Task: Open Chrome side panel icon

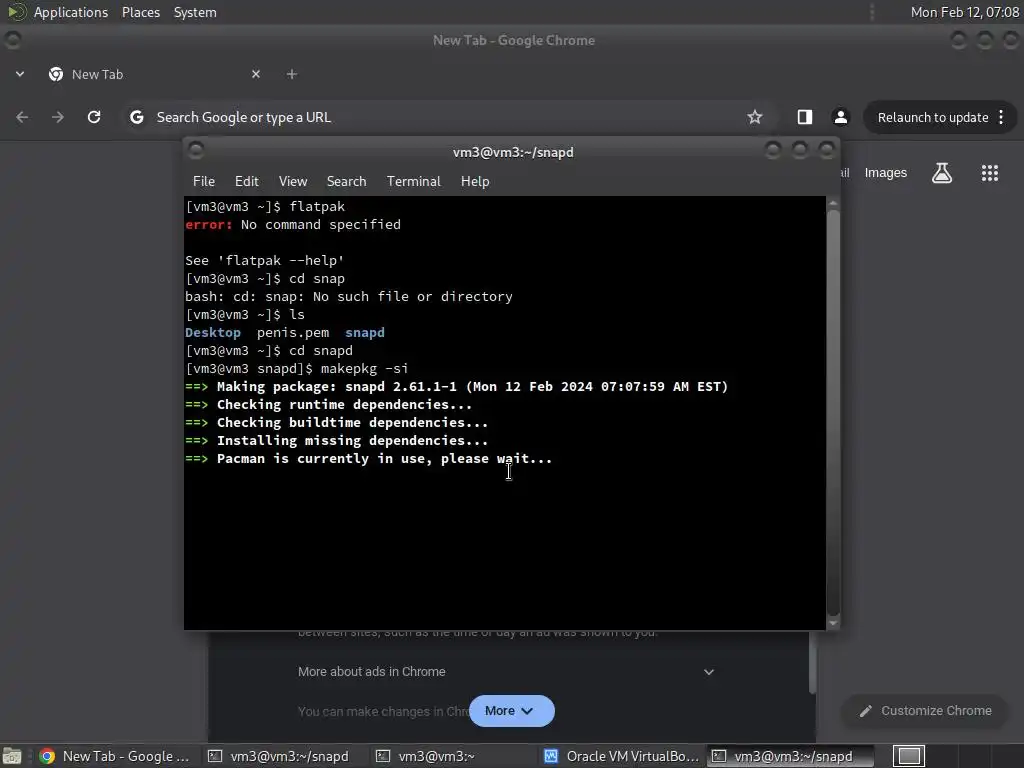Action: [x=805, y=117]
